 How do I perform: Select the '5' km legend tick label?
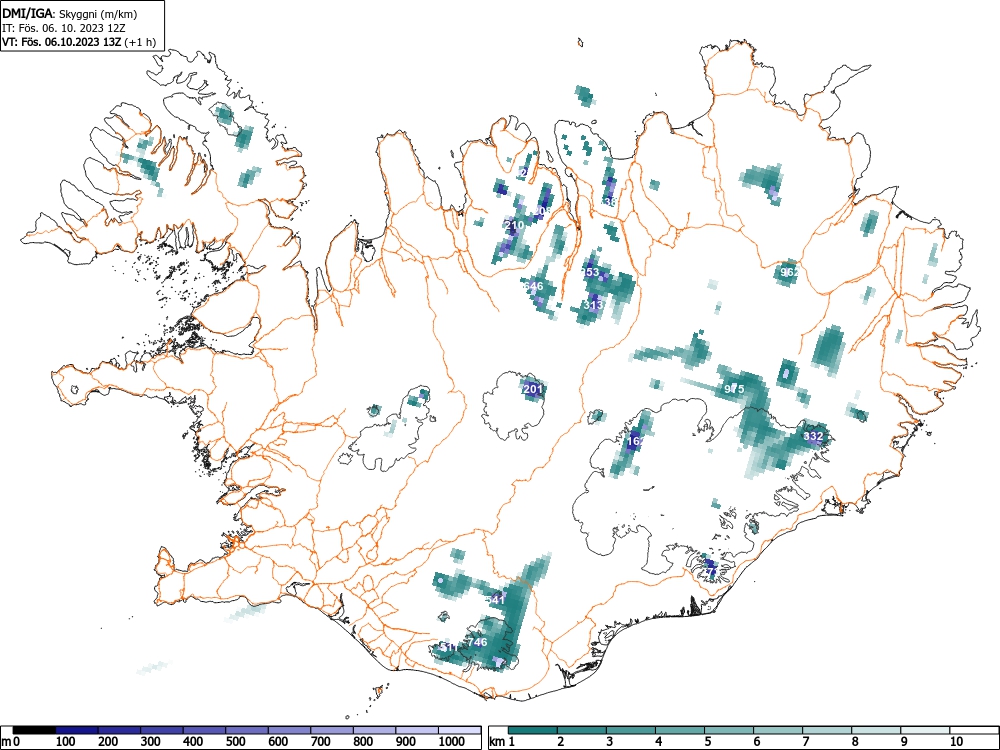(708, 742)
